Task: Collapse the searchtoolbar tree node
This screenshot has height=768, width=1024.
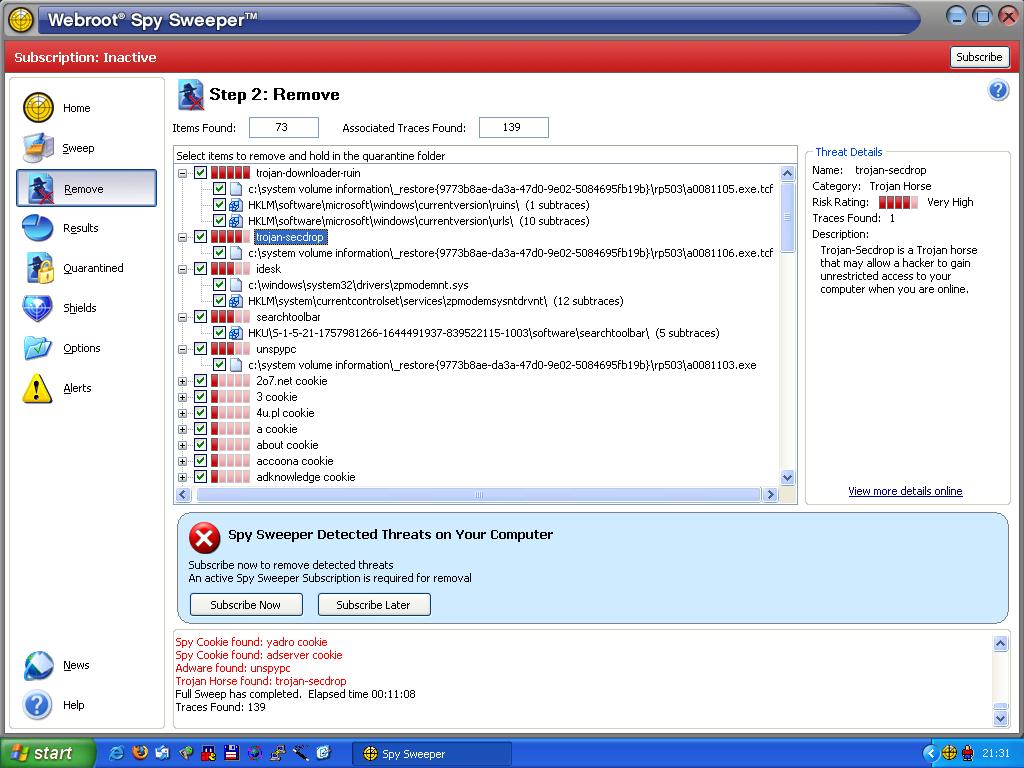Action: [x=183, y=317]
